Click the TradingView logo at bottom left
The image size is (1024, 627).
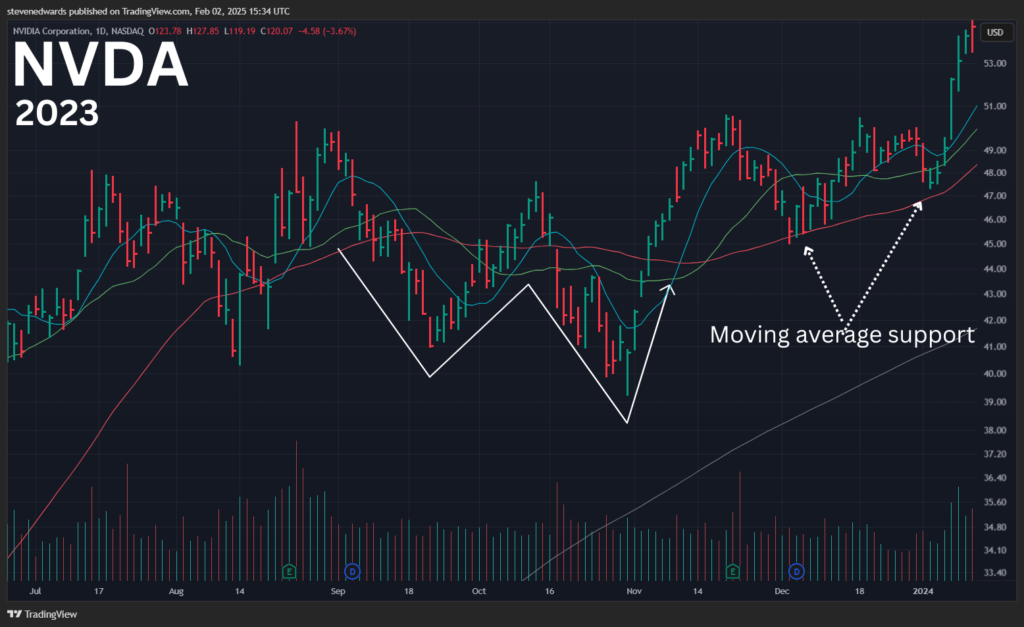tap(42, 614)
